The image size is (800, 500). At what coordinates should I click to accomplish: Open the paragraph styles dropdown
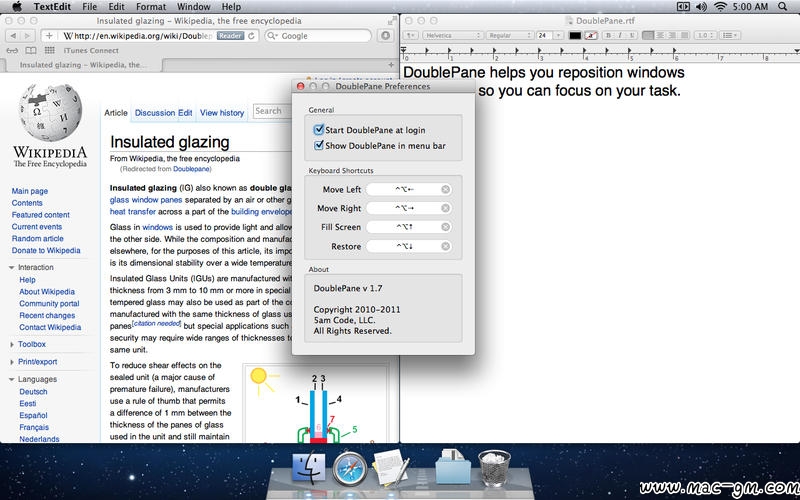click(411, 35)
